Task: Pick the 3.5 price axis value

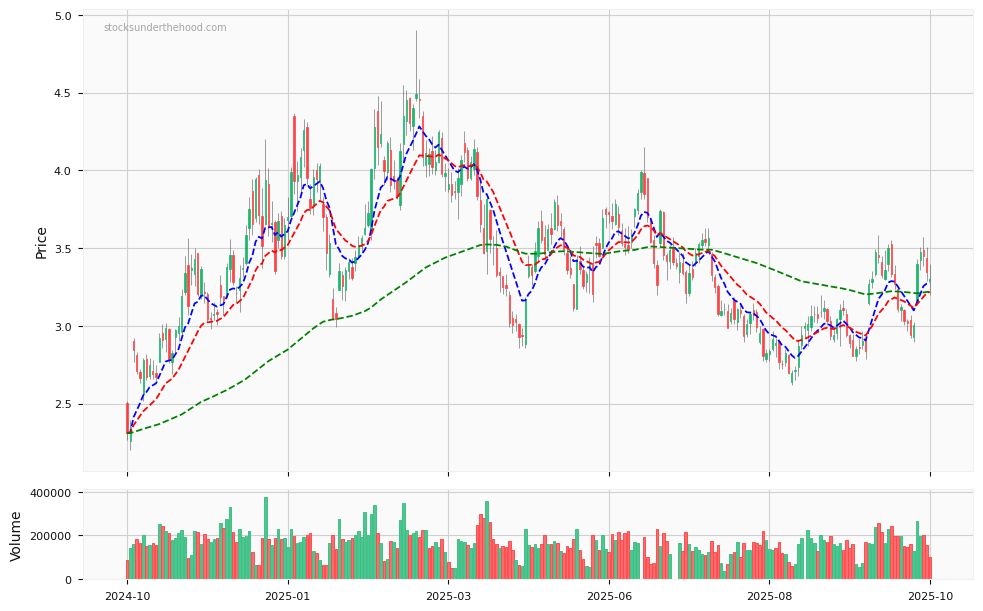Action: pos(62,249)
